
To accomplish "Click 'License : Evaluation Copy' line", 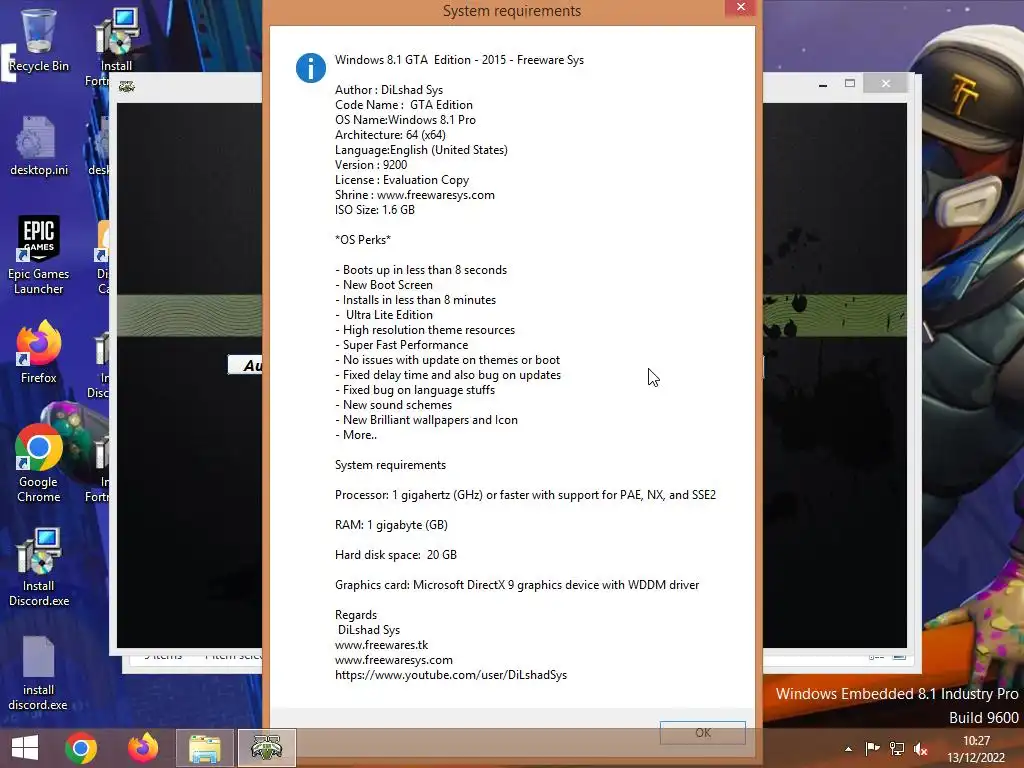I will (x=402, y=180).
